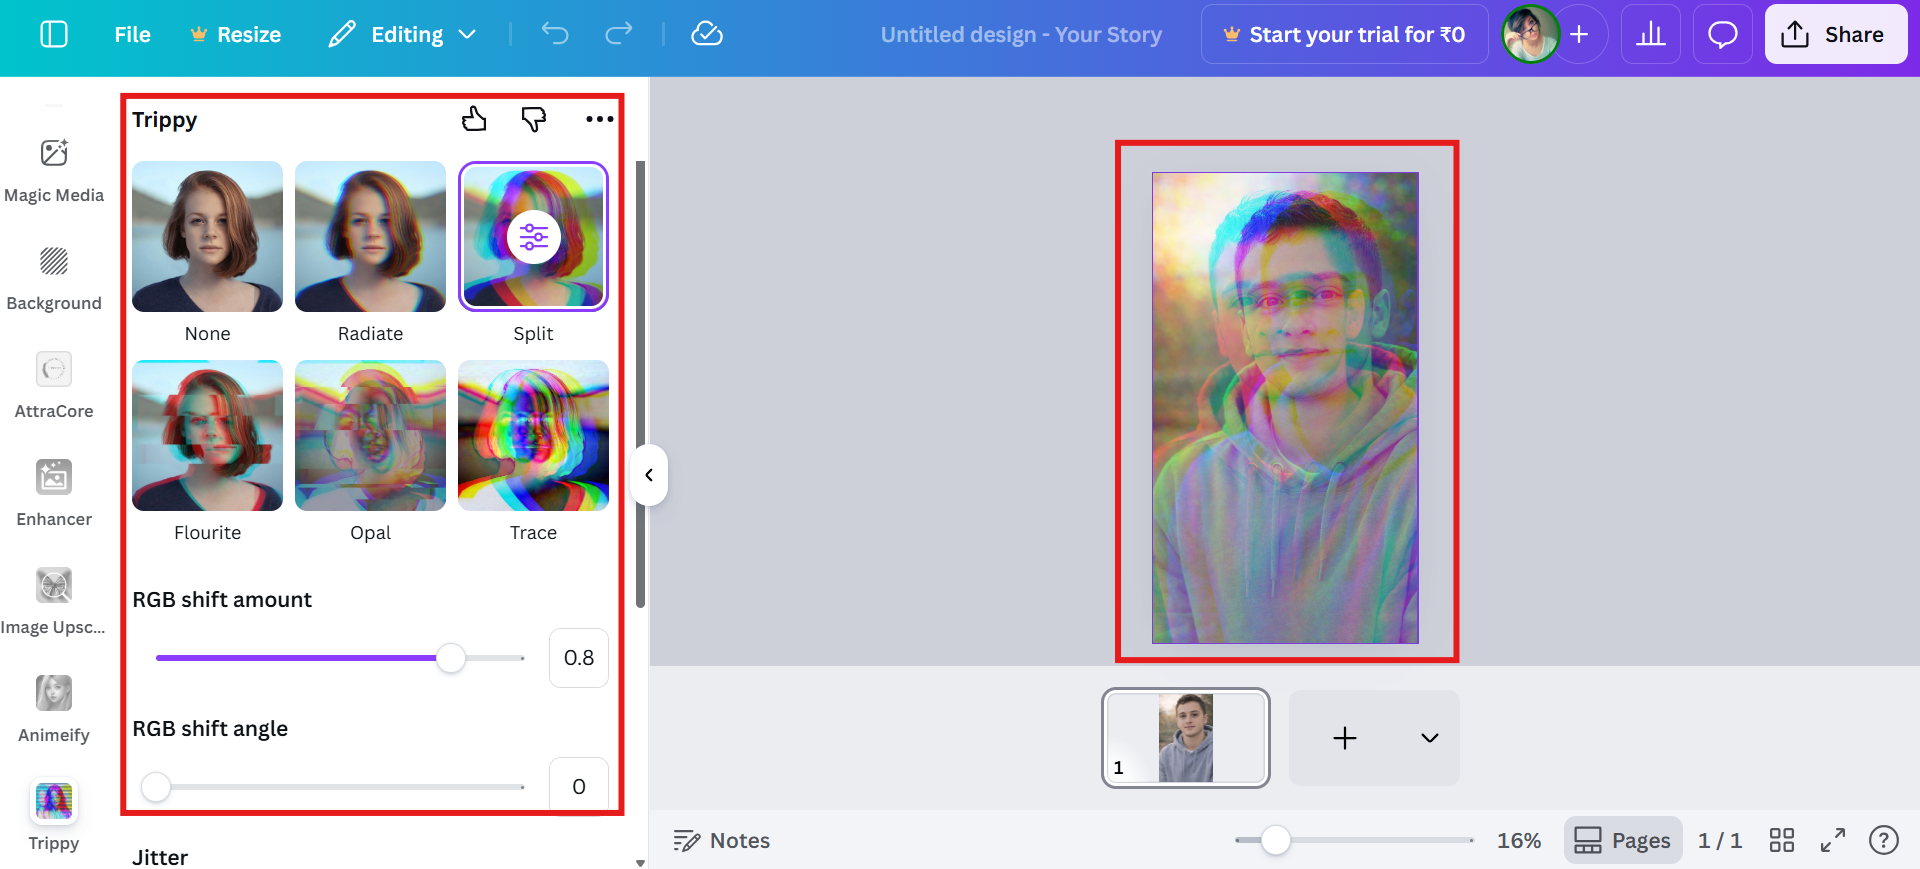Open the Resize menu
Image resolution: width=1920 pixels, height=869 pixels.
[236, 35]
